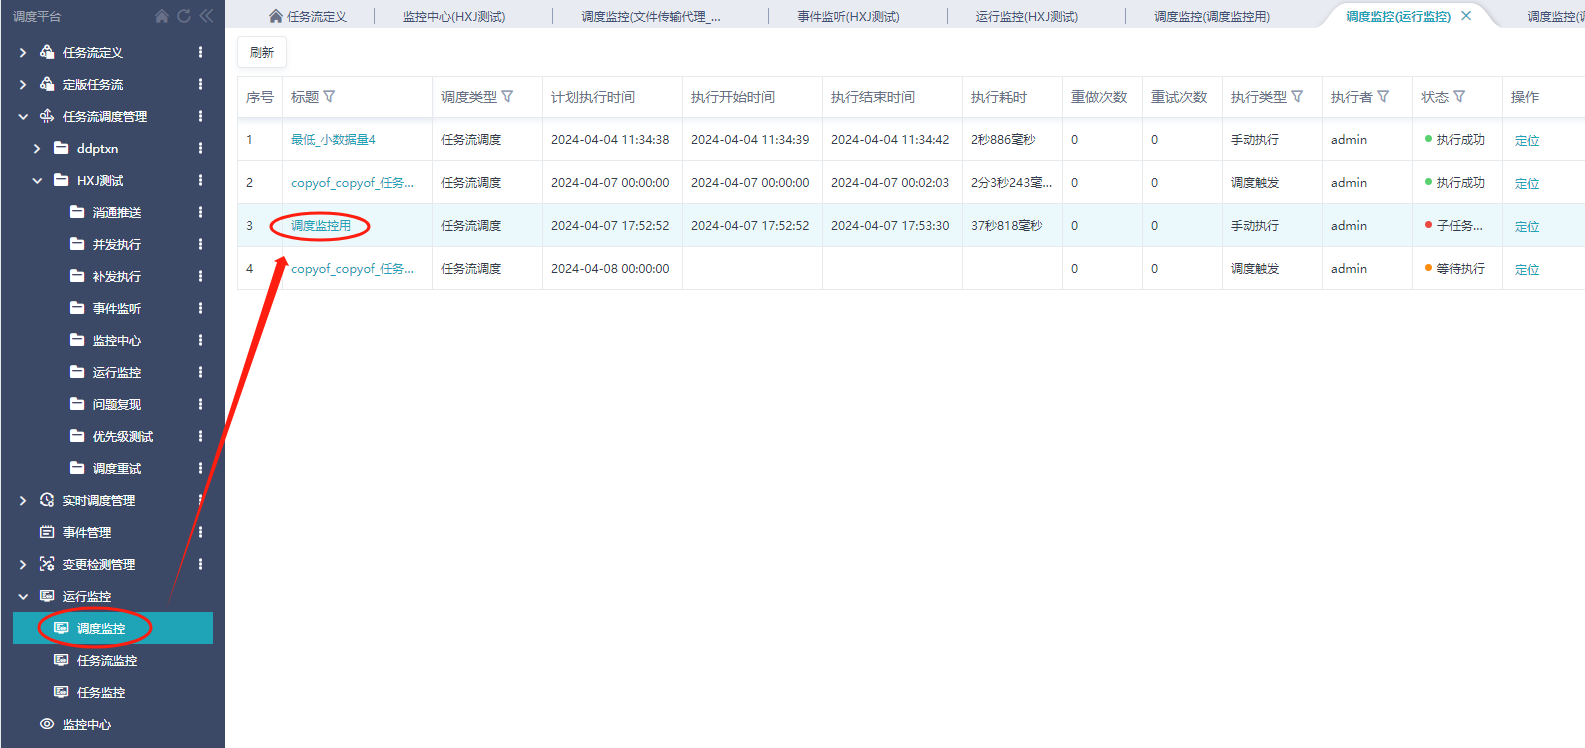
Task: Expand the ddptxn folder
Action: click(37, 148)
